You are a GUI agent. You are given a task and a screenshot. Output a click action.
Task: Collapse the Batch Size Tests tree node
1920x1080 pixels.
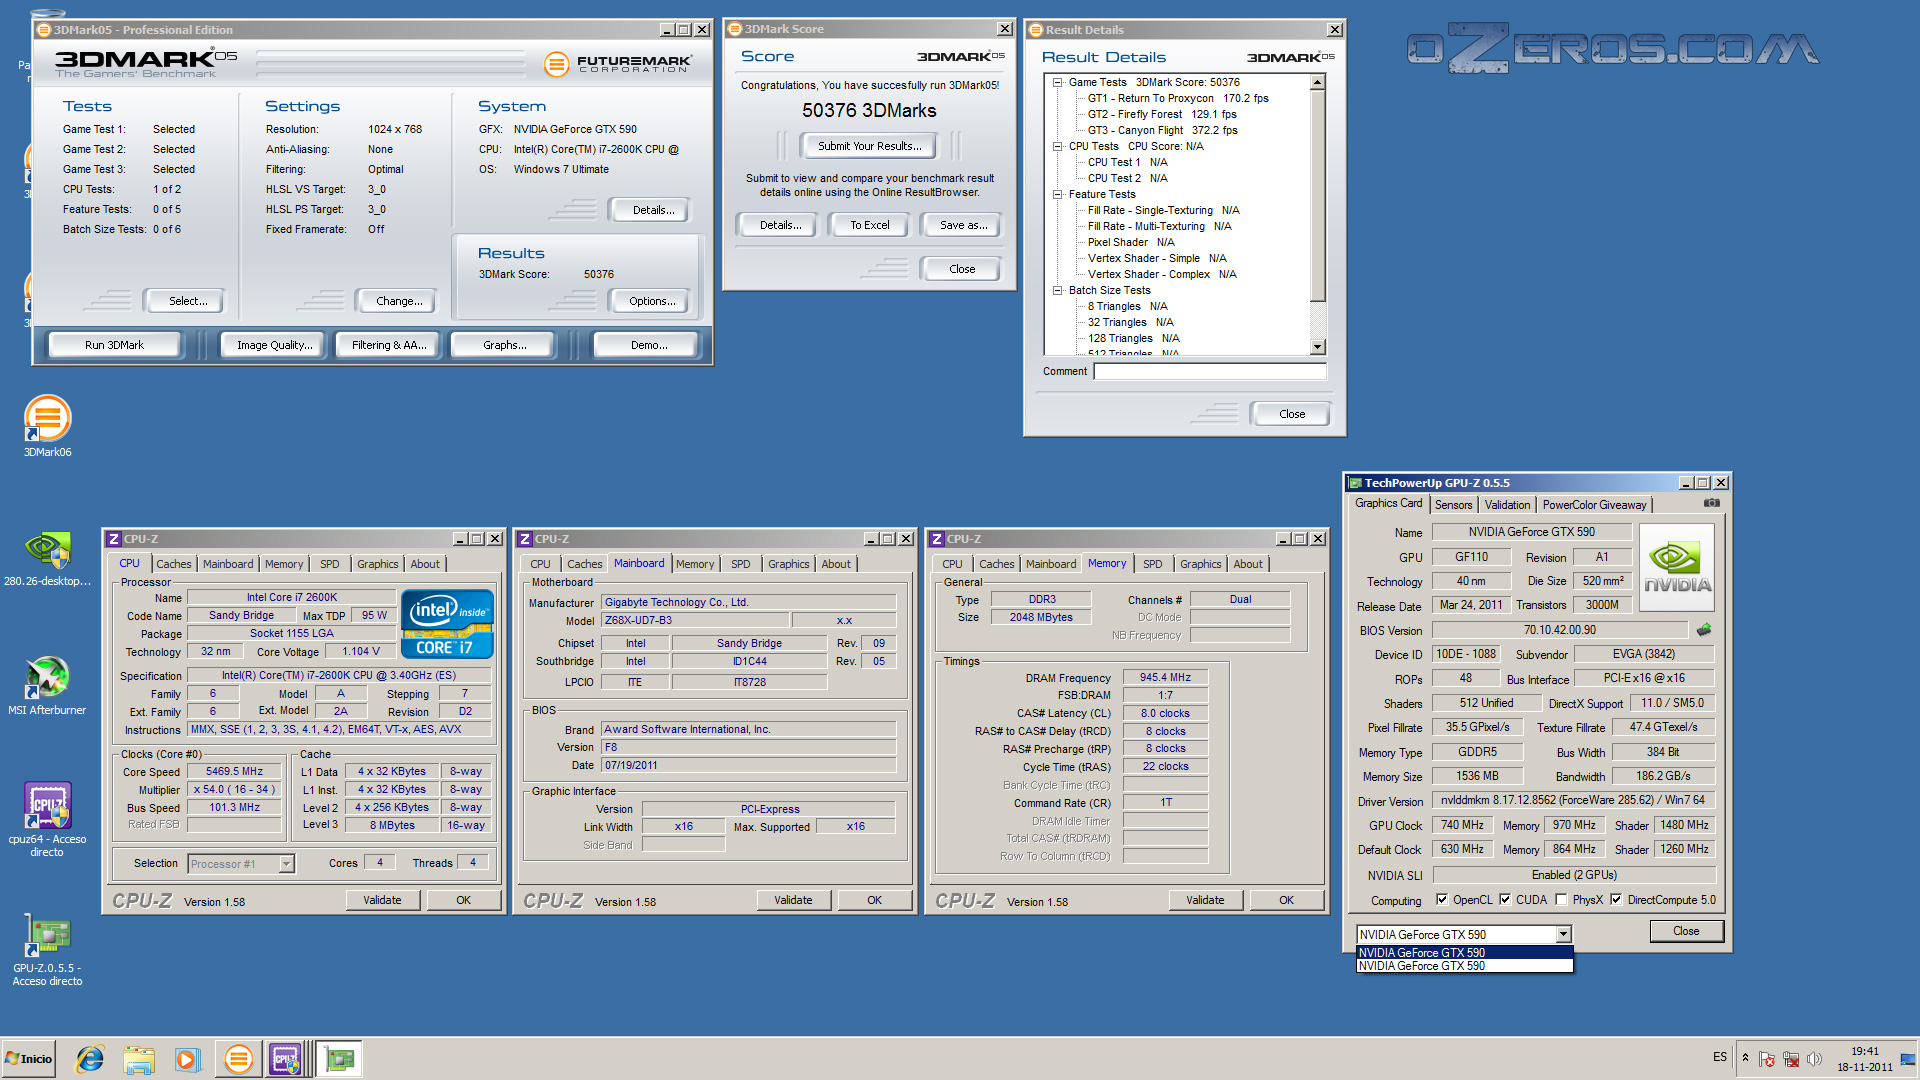tap(1057, 291)
